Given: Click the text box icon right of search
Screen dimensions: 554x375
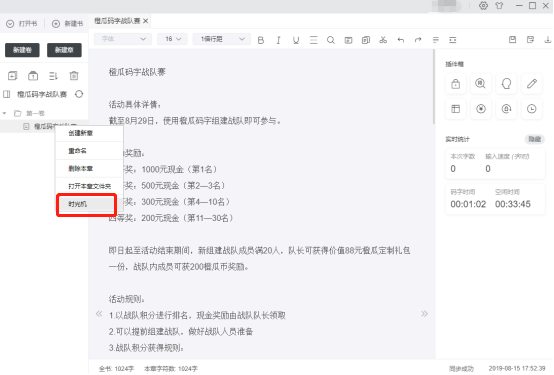Looking at the screenshot, I should (348, 40).
